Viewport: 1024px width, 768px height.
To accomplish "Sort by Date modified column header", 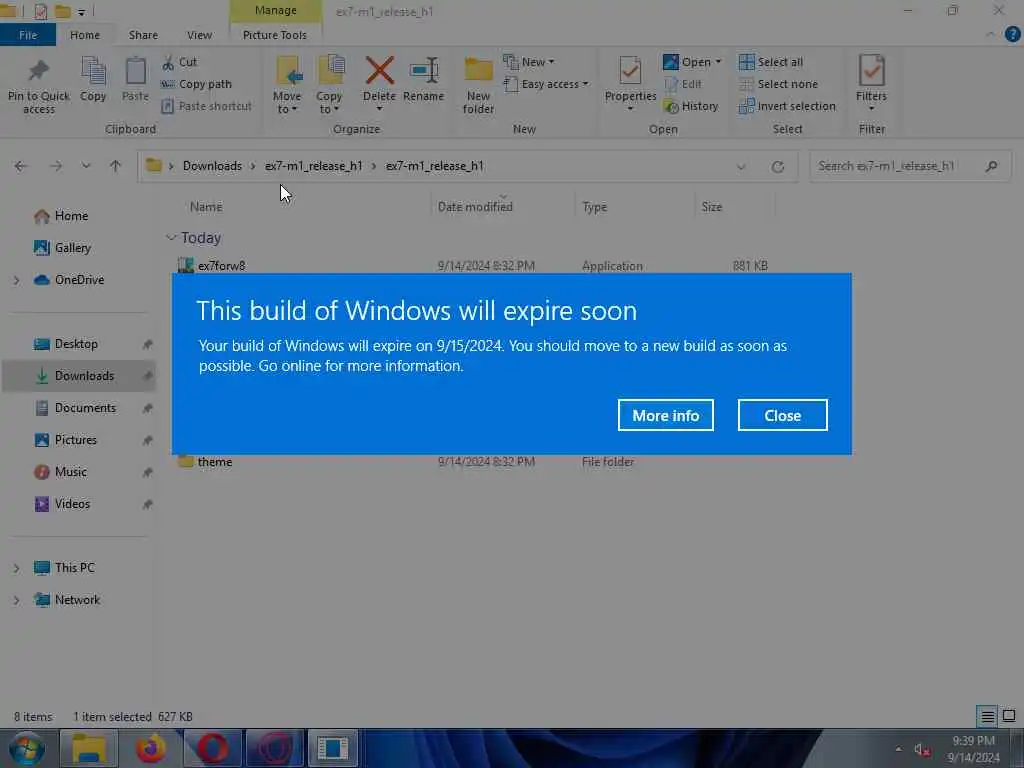I will (x=475, y=207).
